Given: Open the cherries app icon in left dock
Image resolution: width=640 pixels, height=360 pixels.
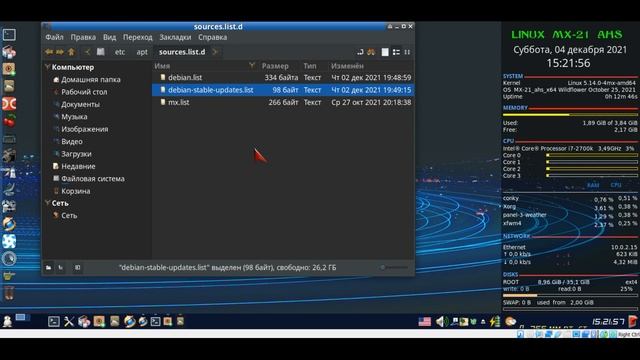Looking at the screenshot, I should click(9, 120).
